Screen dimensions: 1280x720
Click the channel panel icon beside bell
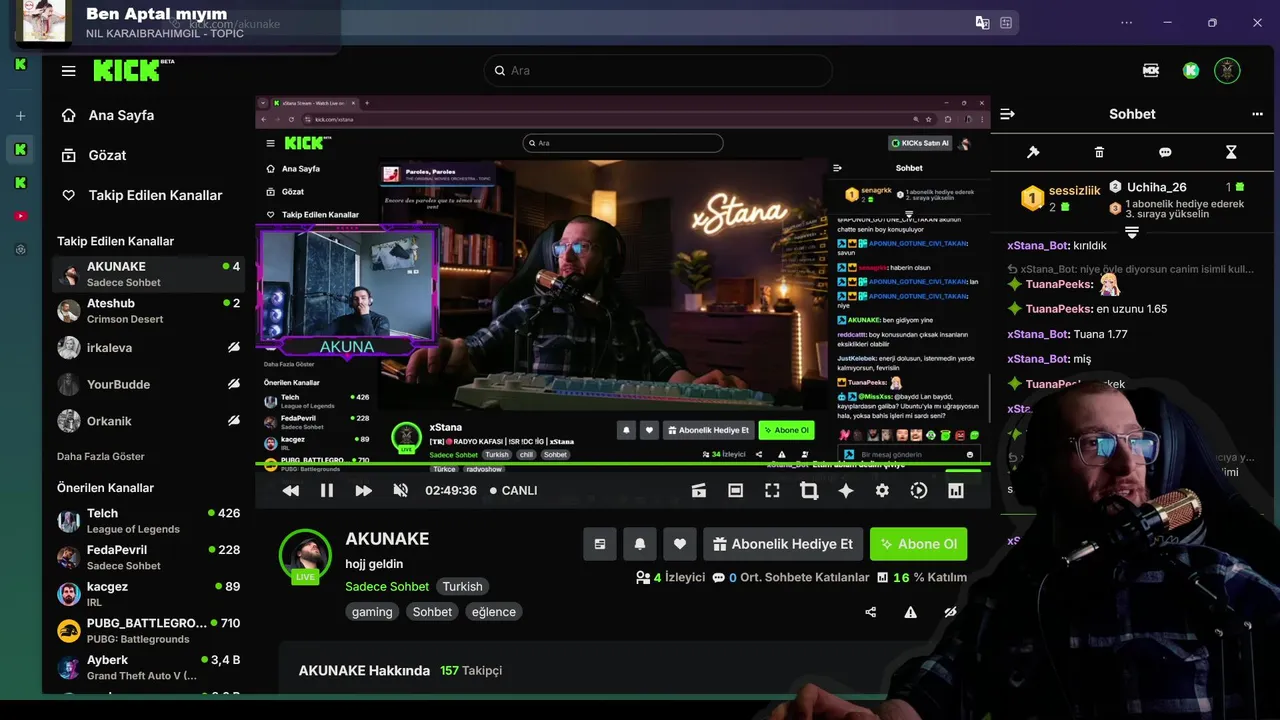(x=600, y=544)
